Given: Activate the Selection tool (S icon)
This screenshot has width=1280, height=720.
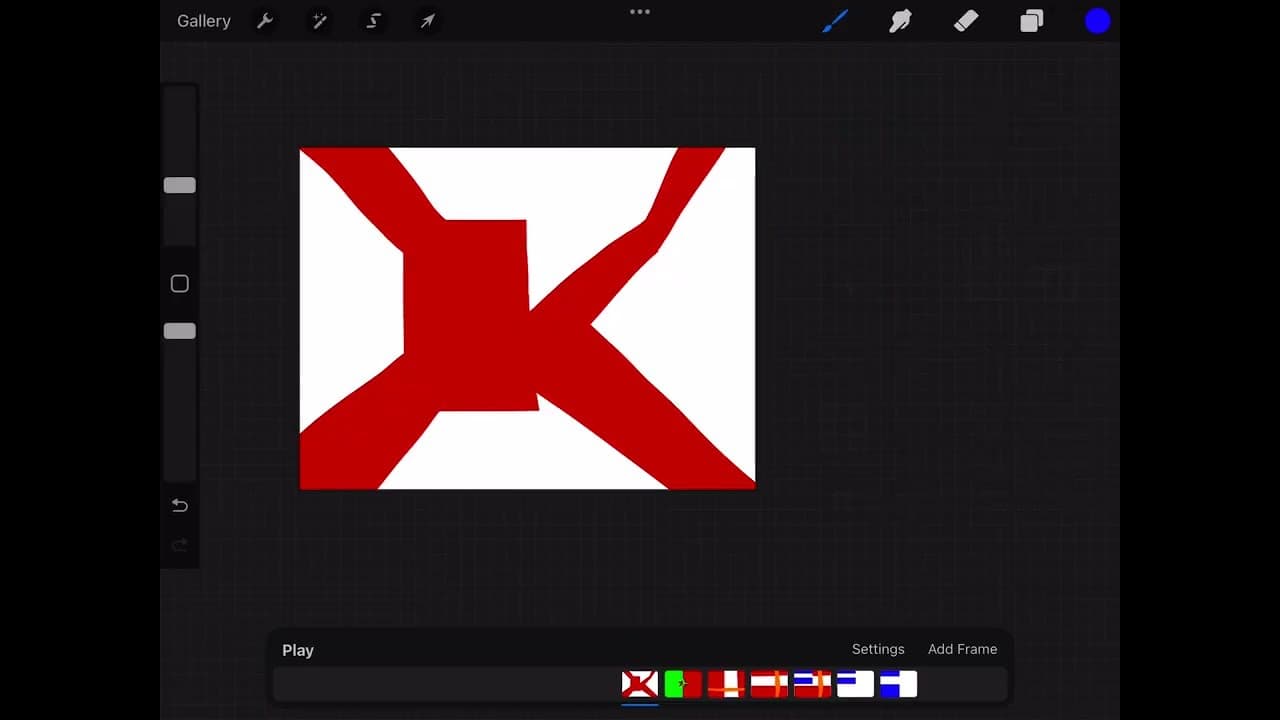Looking at the screenshot, I should point(374,21).
